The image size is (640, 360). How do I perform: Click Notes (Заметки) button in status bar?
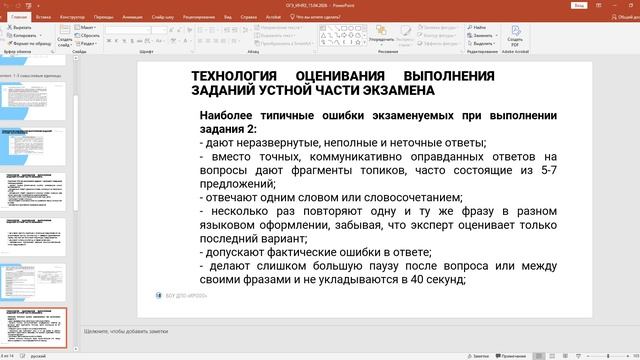click(x=478, y=356)
